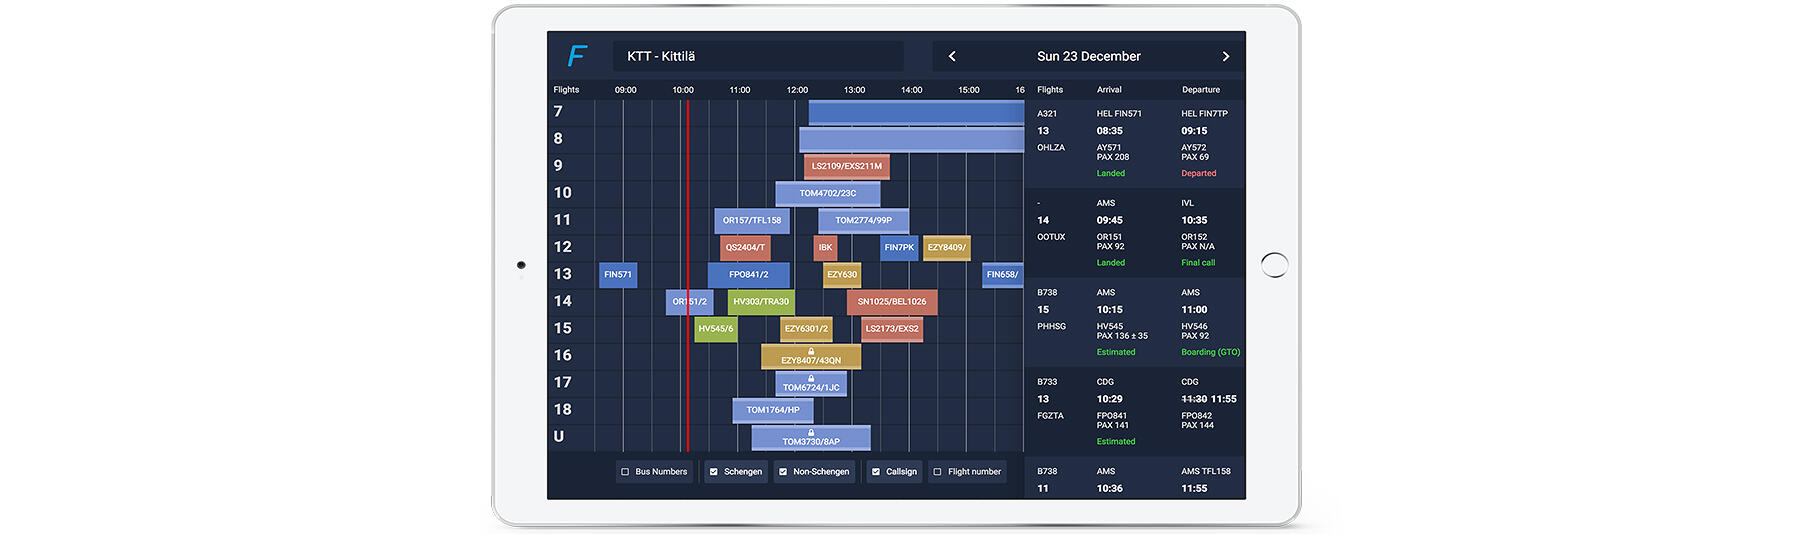Image resolution: width=1800 pixels, height=534 pixels.
Task: Click the Final call status
Action: [x=1198, y=263]
